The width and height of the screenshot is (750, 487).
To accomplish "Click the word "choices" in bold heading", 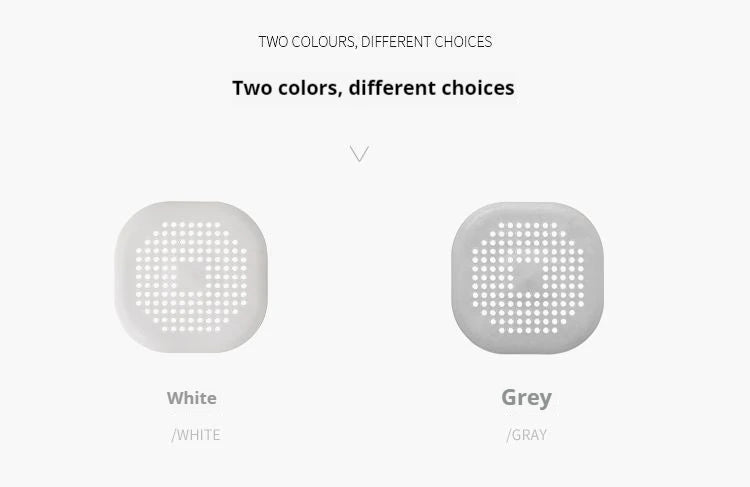I will pyautogui.click(x=475, y=88).
